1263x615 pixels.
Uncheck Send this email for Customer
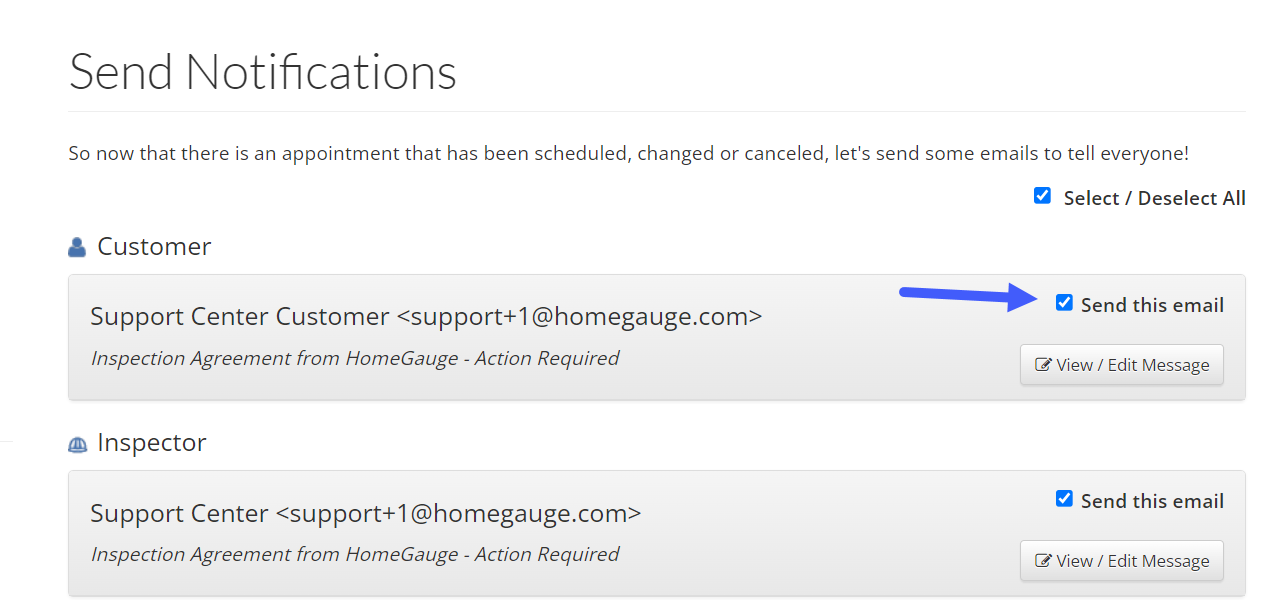point(1064,303)
